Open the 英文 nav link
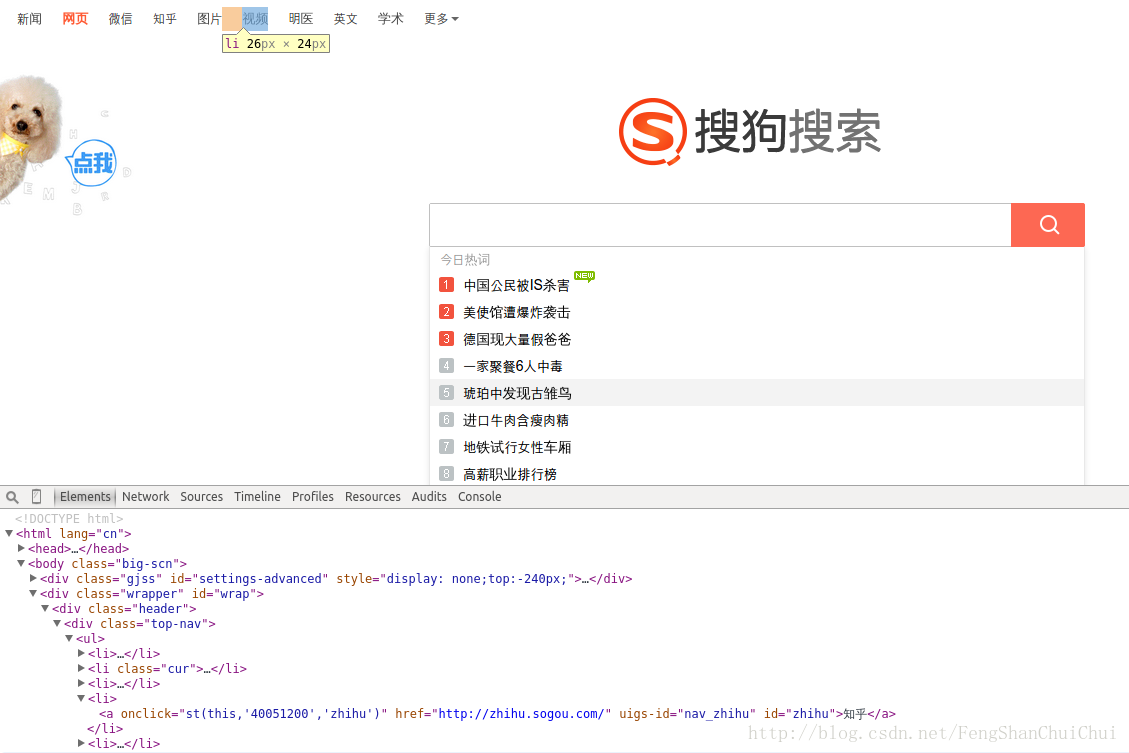 [x=346, y=19]
